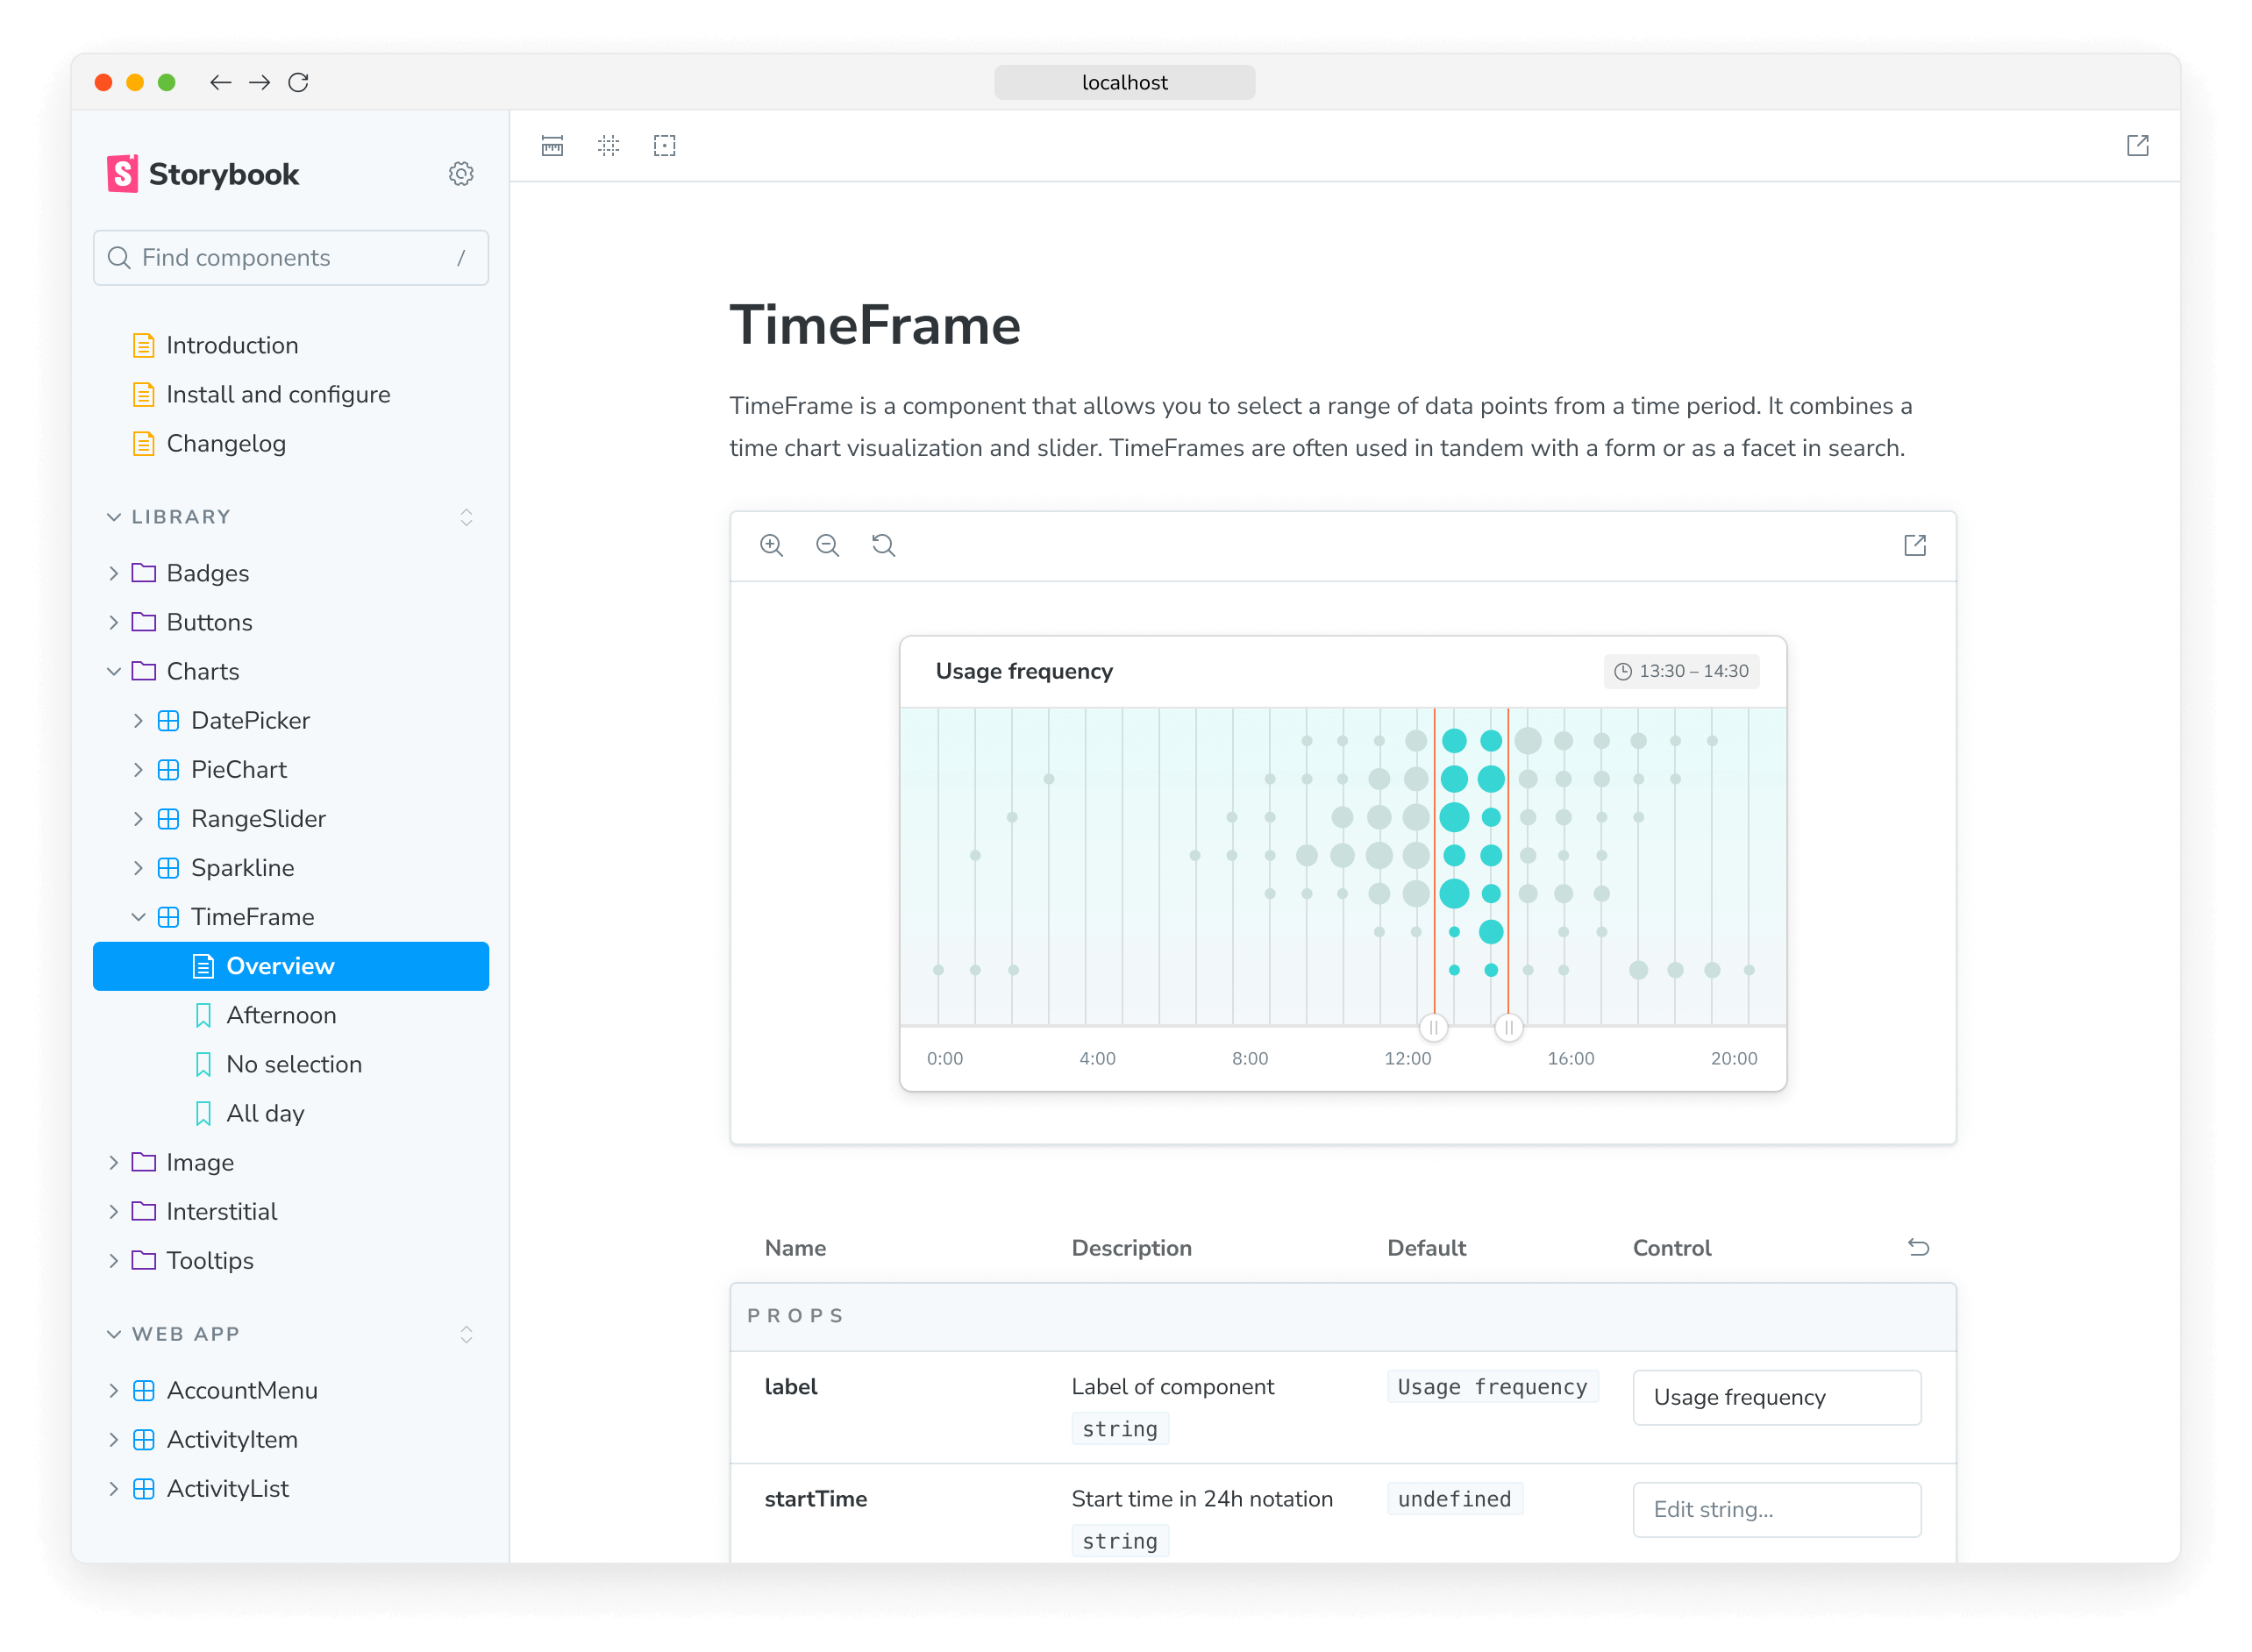Open the Changelog page

227,443
